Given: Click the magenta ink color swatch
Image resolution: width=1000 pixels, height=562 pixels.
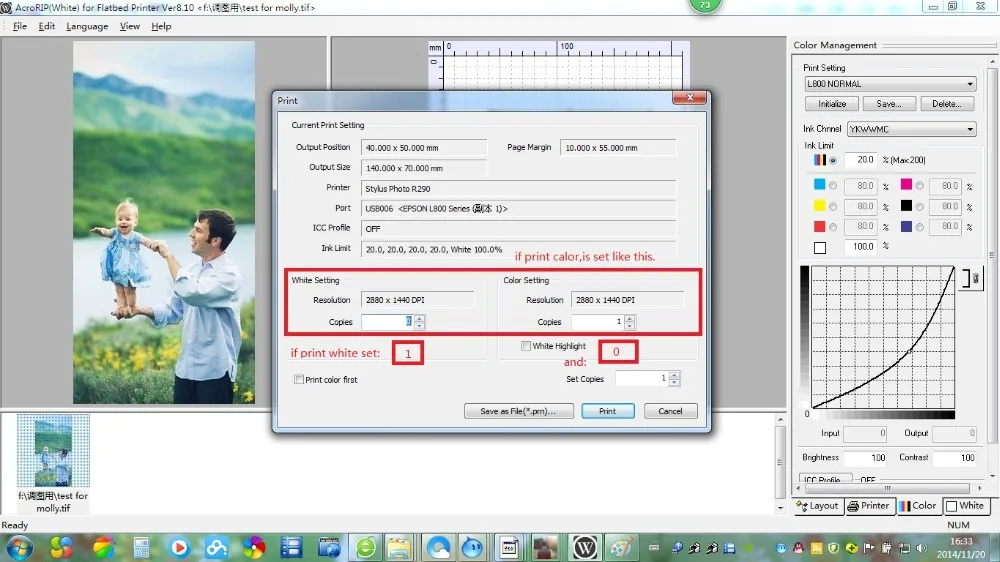Looking at the screenshot, I should (906, 185).
